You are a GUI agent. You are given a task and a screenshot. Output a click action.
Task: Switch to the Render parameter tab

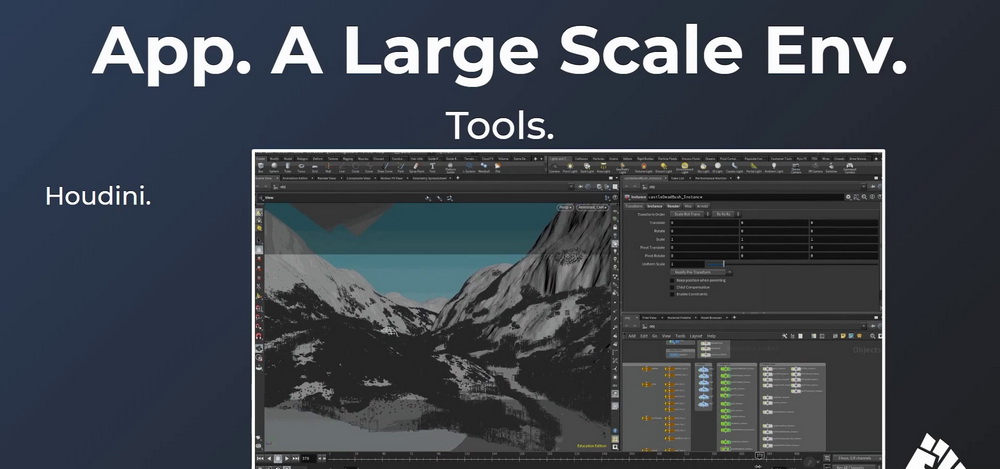673,206
